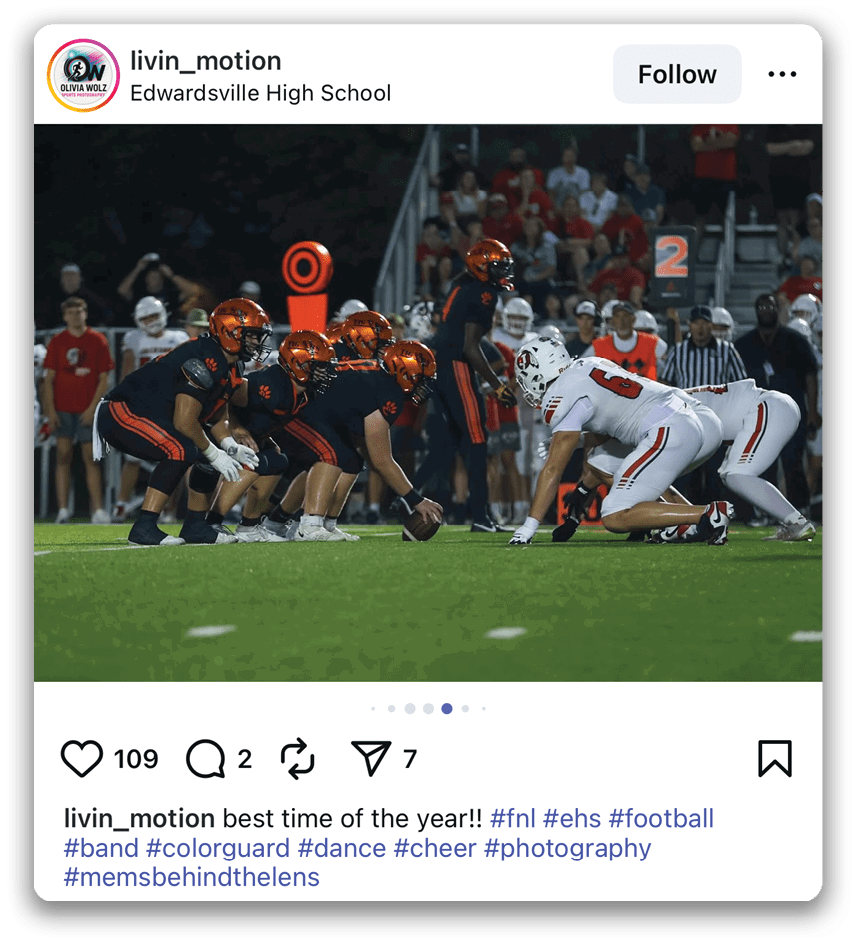855x944 pixels.
Task: Like the post with heart icon
Action: click(82, 759)
